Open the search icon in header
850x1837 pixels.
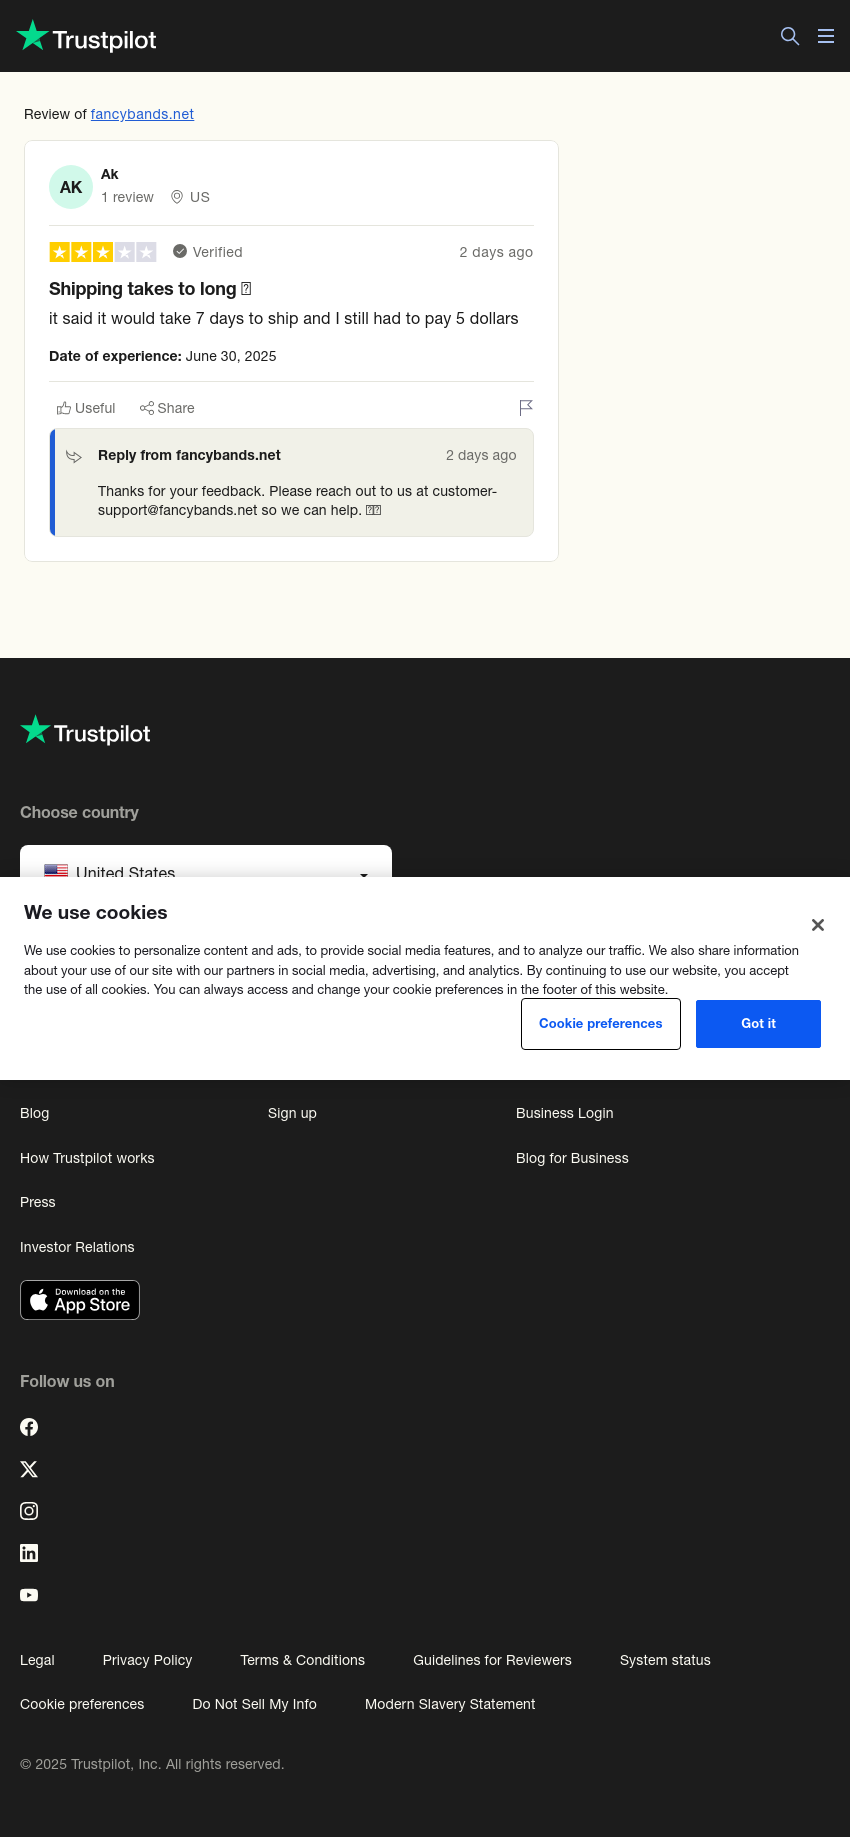[790, 36]
